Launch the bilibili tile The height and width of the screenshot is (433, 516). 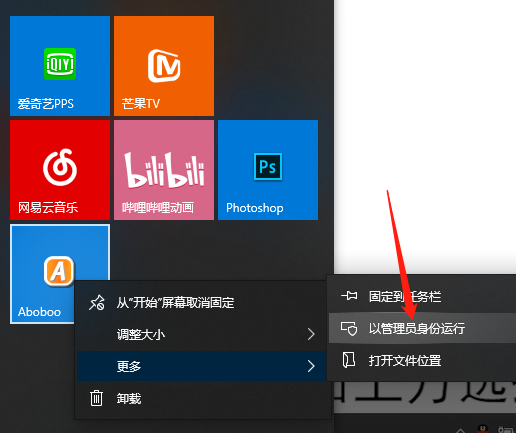point(164,170)
